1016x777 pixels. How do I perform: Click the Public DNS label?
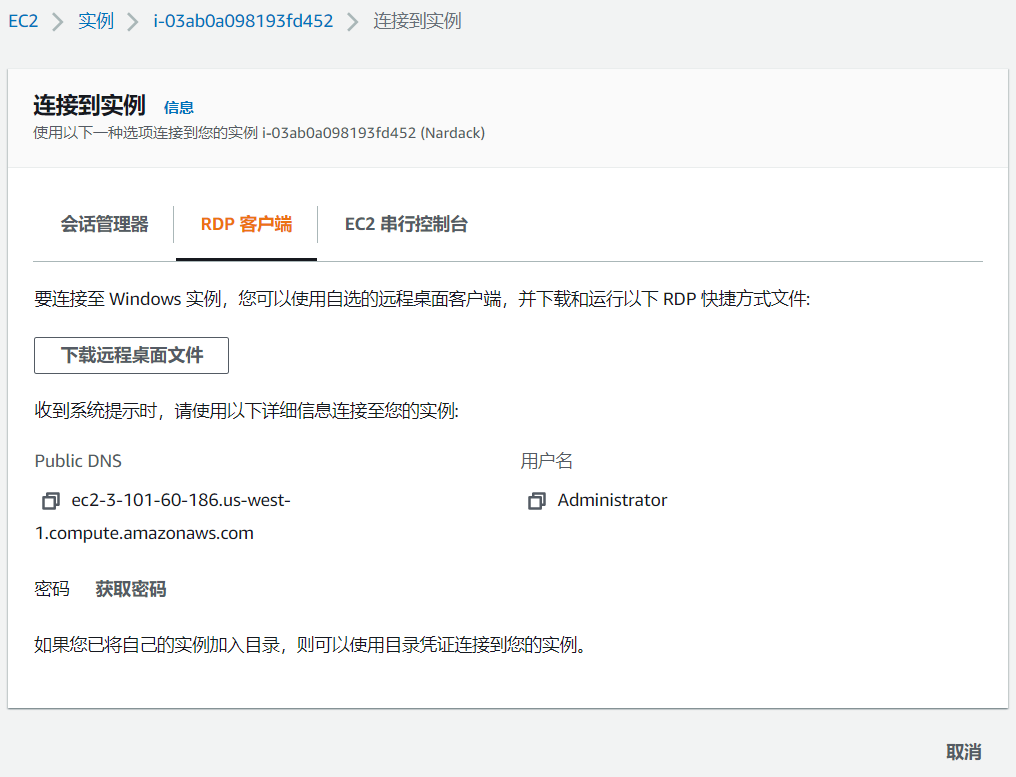(78, 461)
